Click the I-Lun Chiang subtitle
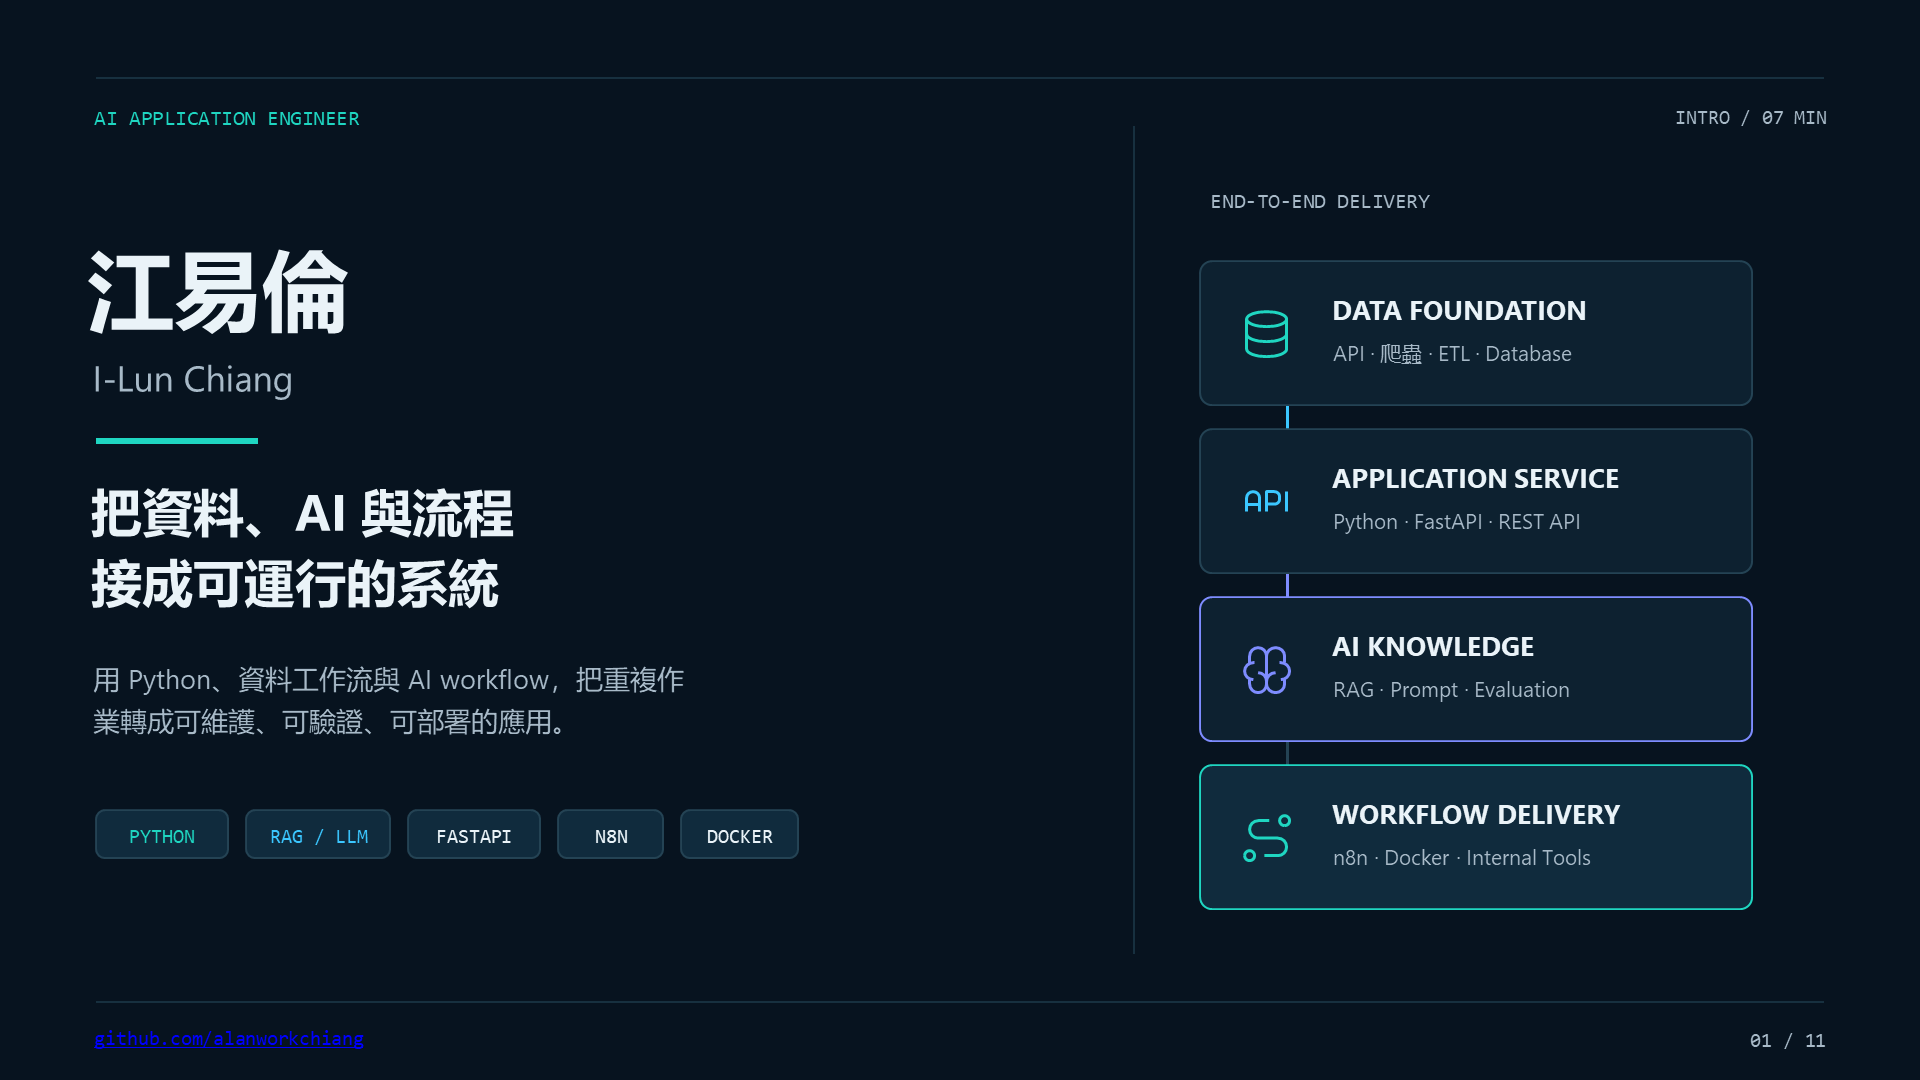The height and width of the screenshot is (1080, 1920). (193, 380)
